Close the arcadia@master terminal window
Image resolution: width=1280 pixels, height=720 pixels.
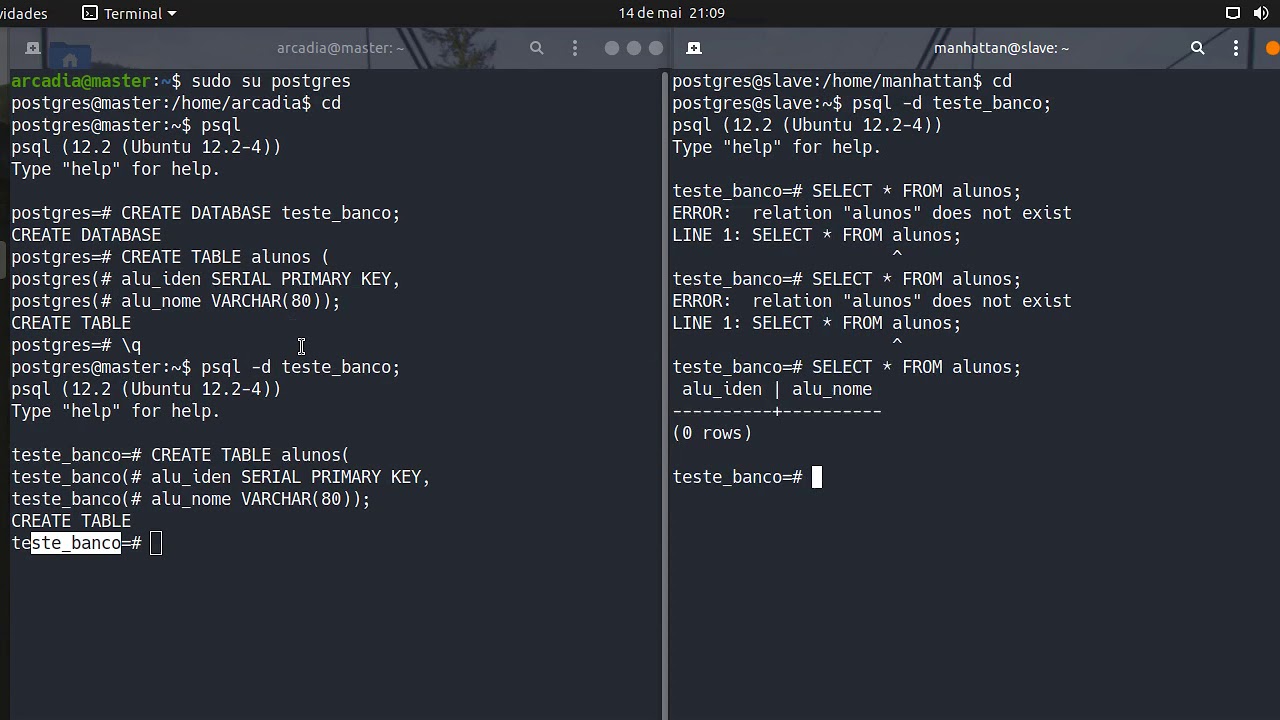656,48
